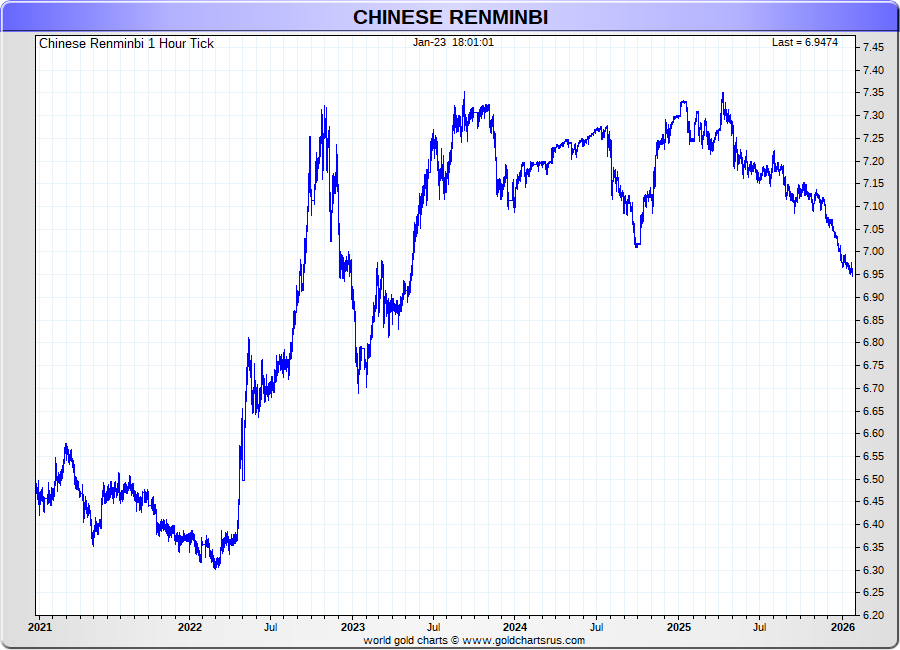Click the 6.30 y-axis label

[x=873, y=570]
